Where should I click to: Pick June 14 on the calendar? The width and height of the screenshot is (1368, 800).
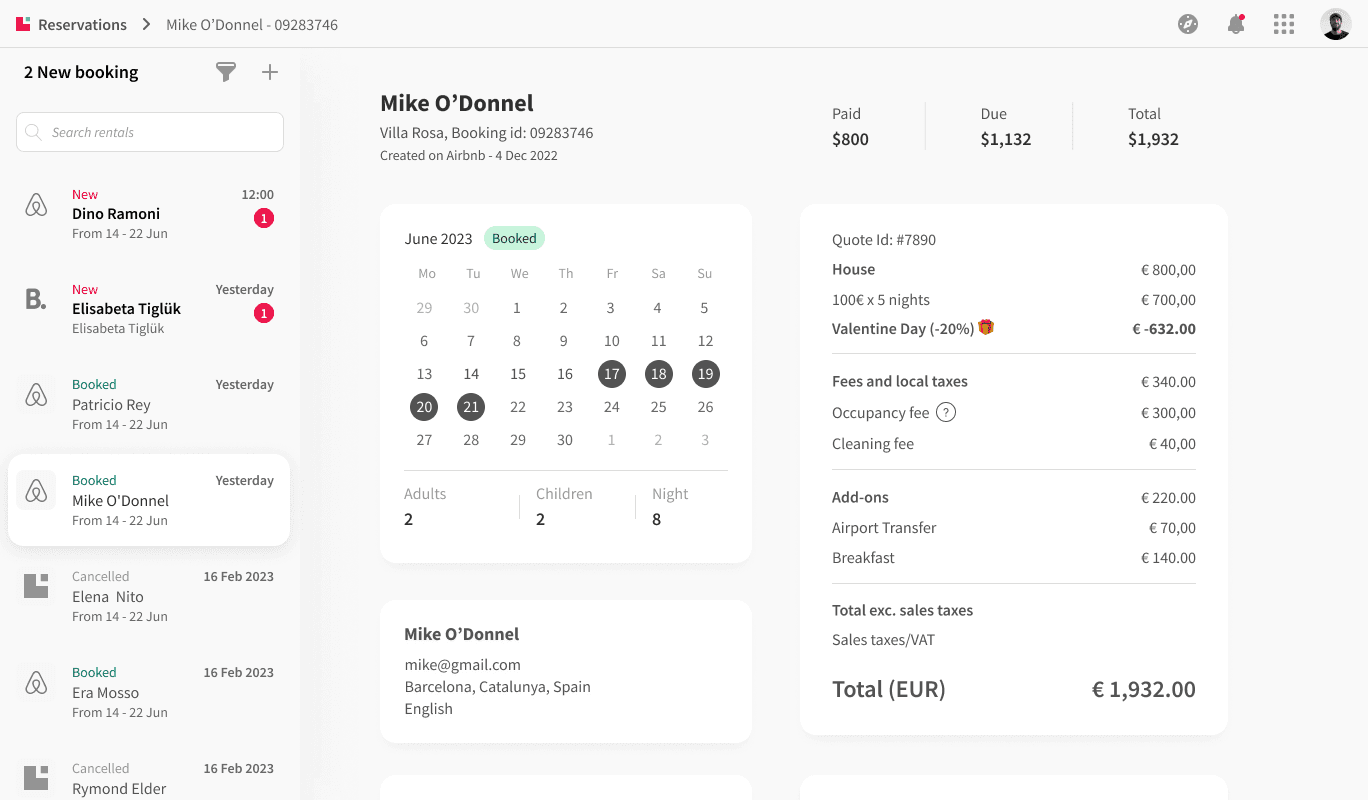[x=471, y=374]
